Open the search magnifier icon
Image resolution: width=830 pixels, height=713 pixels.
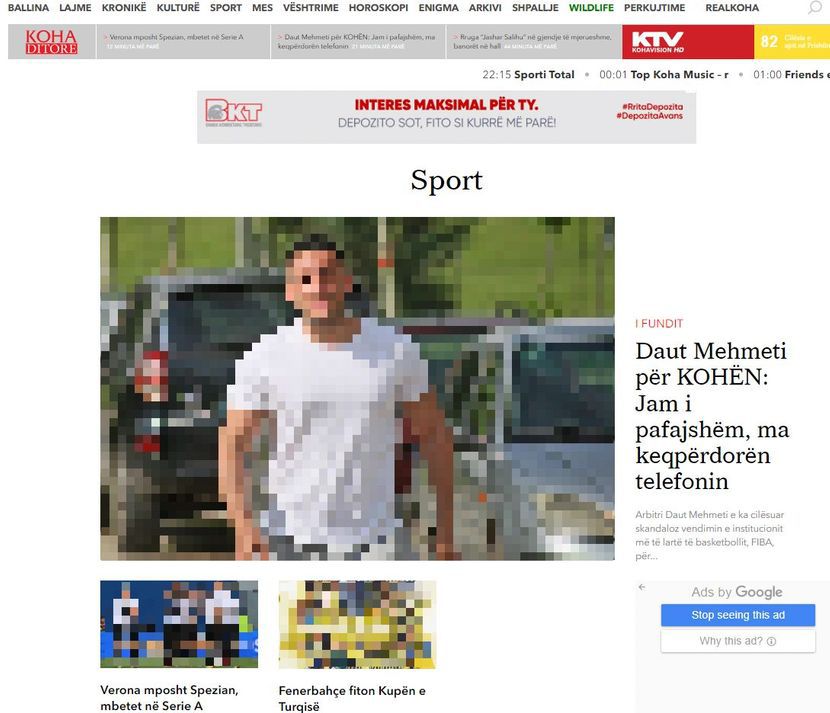click(x=815, y=8)
